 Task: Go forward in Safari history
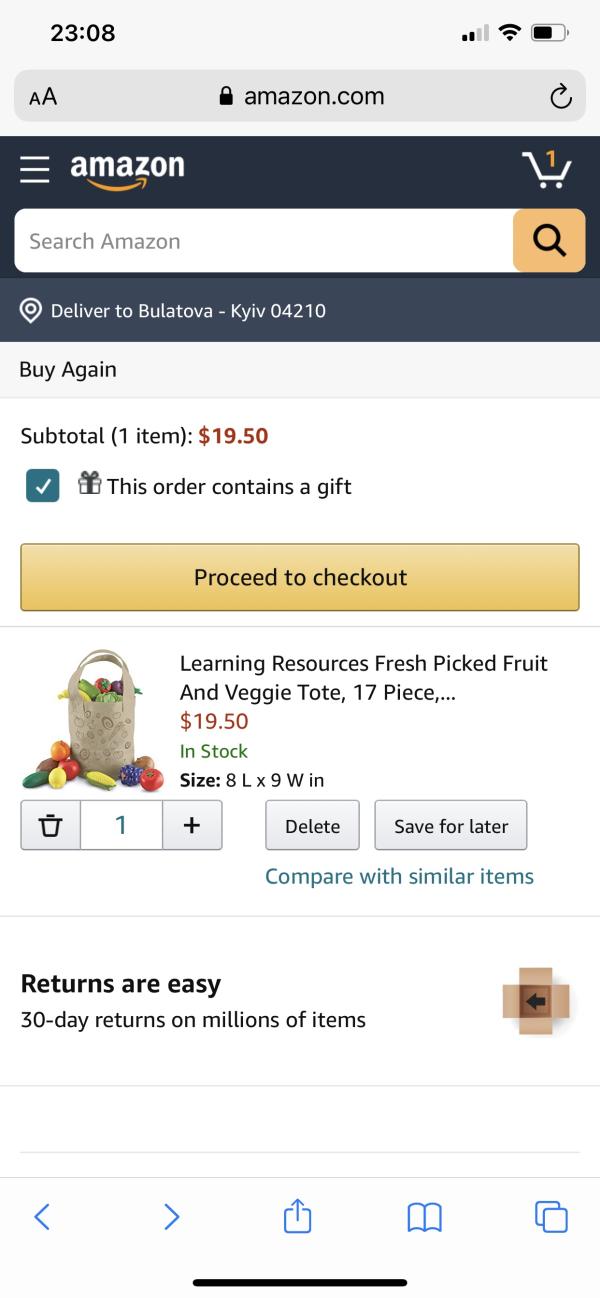tap(171, 1216)
